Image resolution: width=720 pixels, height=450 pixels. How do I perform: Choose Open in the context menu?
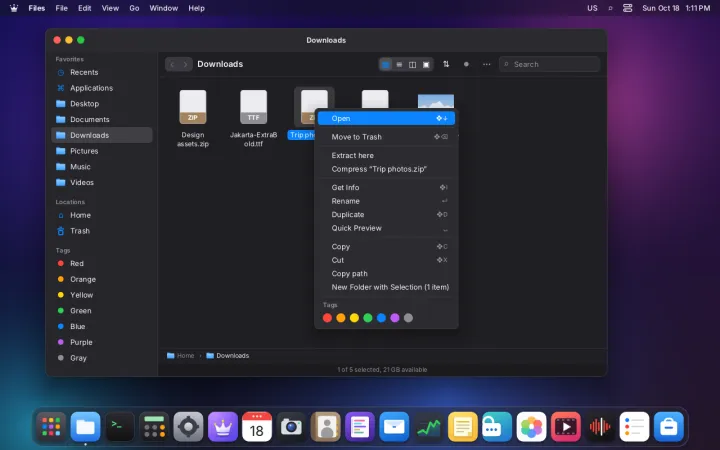point(386,118)
